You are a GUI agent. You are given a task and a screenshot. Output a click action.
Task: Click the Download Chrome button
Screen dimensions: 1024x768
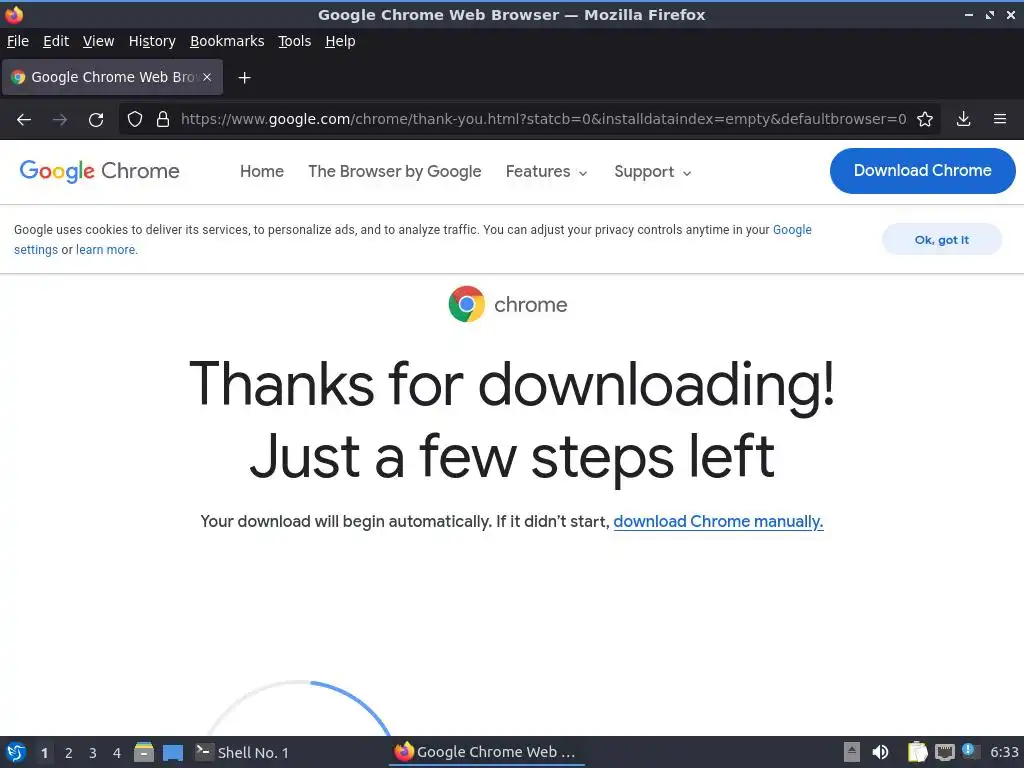pyautogui.click(x=922, y=170)
